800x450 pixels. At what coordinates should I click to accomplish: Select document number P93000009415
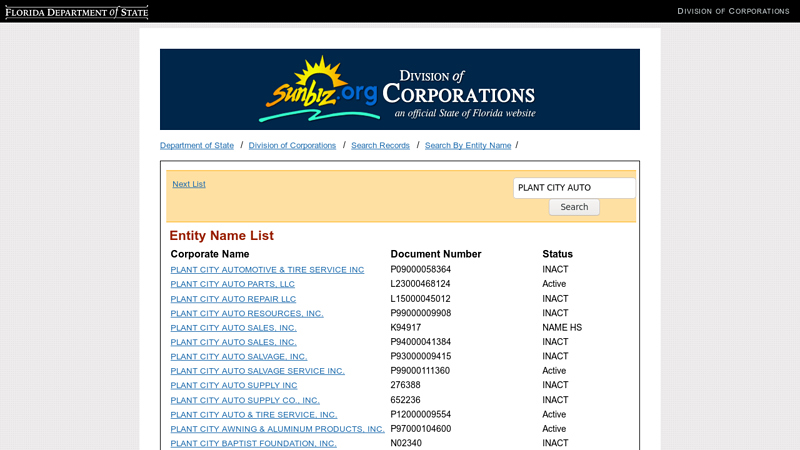click(x=421, y=356)
